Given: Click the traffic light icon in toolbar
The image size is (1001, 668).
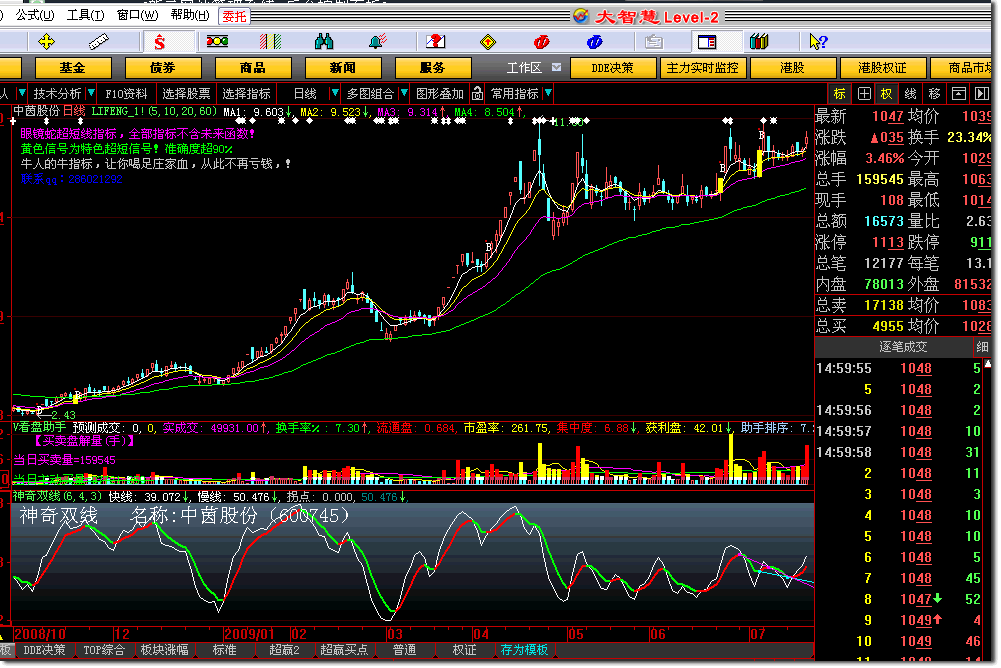Looking at the screenshot, I should click(217, 42).
